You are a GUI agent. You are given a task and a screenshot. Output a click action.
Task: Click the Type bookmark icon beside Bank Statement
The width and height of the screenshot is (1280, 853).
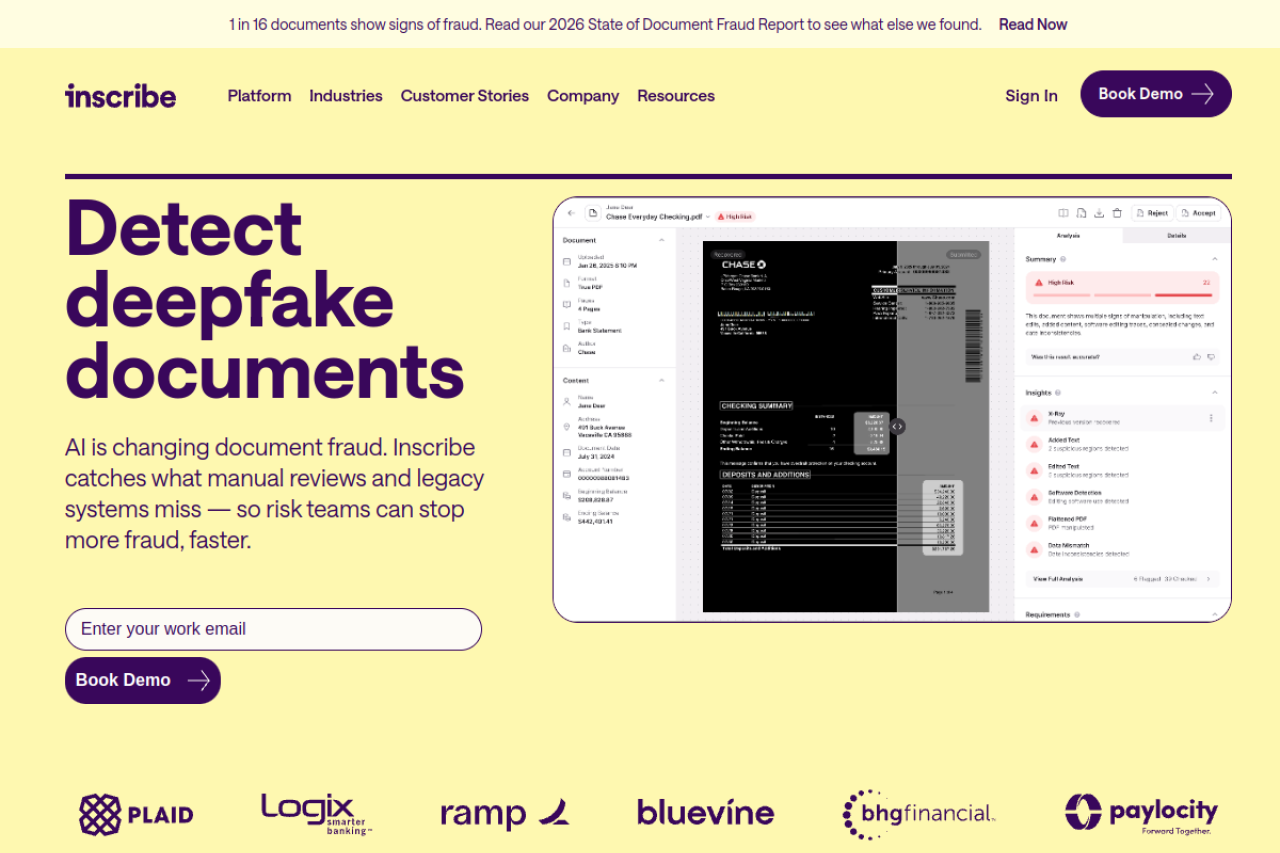click(567, 326)
